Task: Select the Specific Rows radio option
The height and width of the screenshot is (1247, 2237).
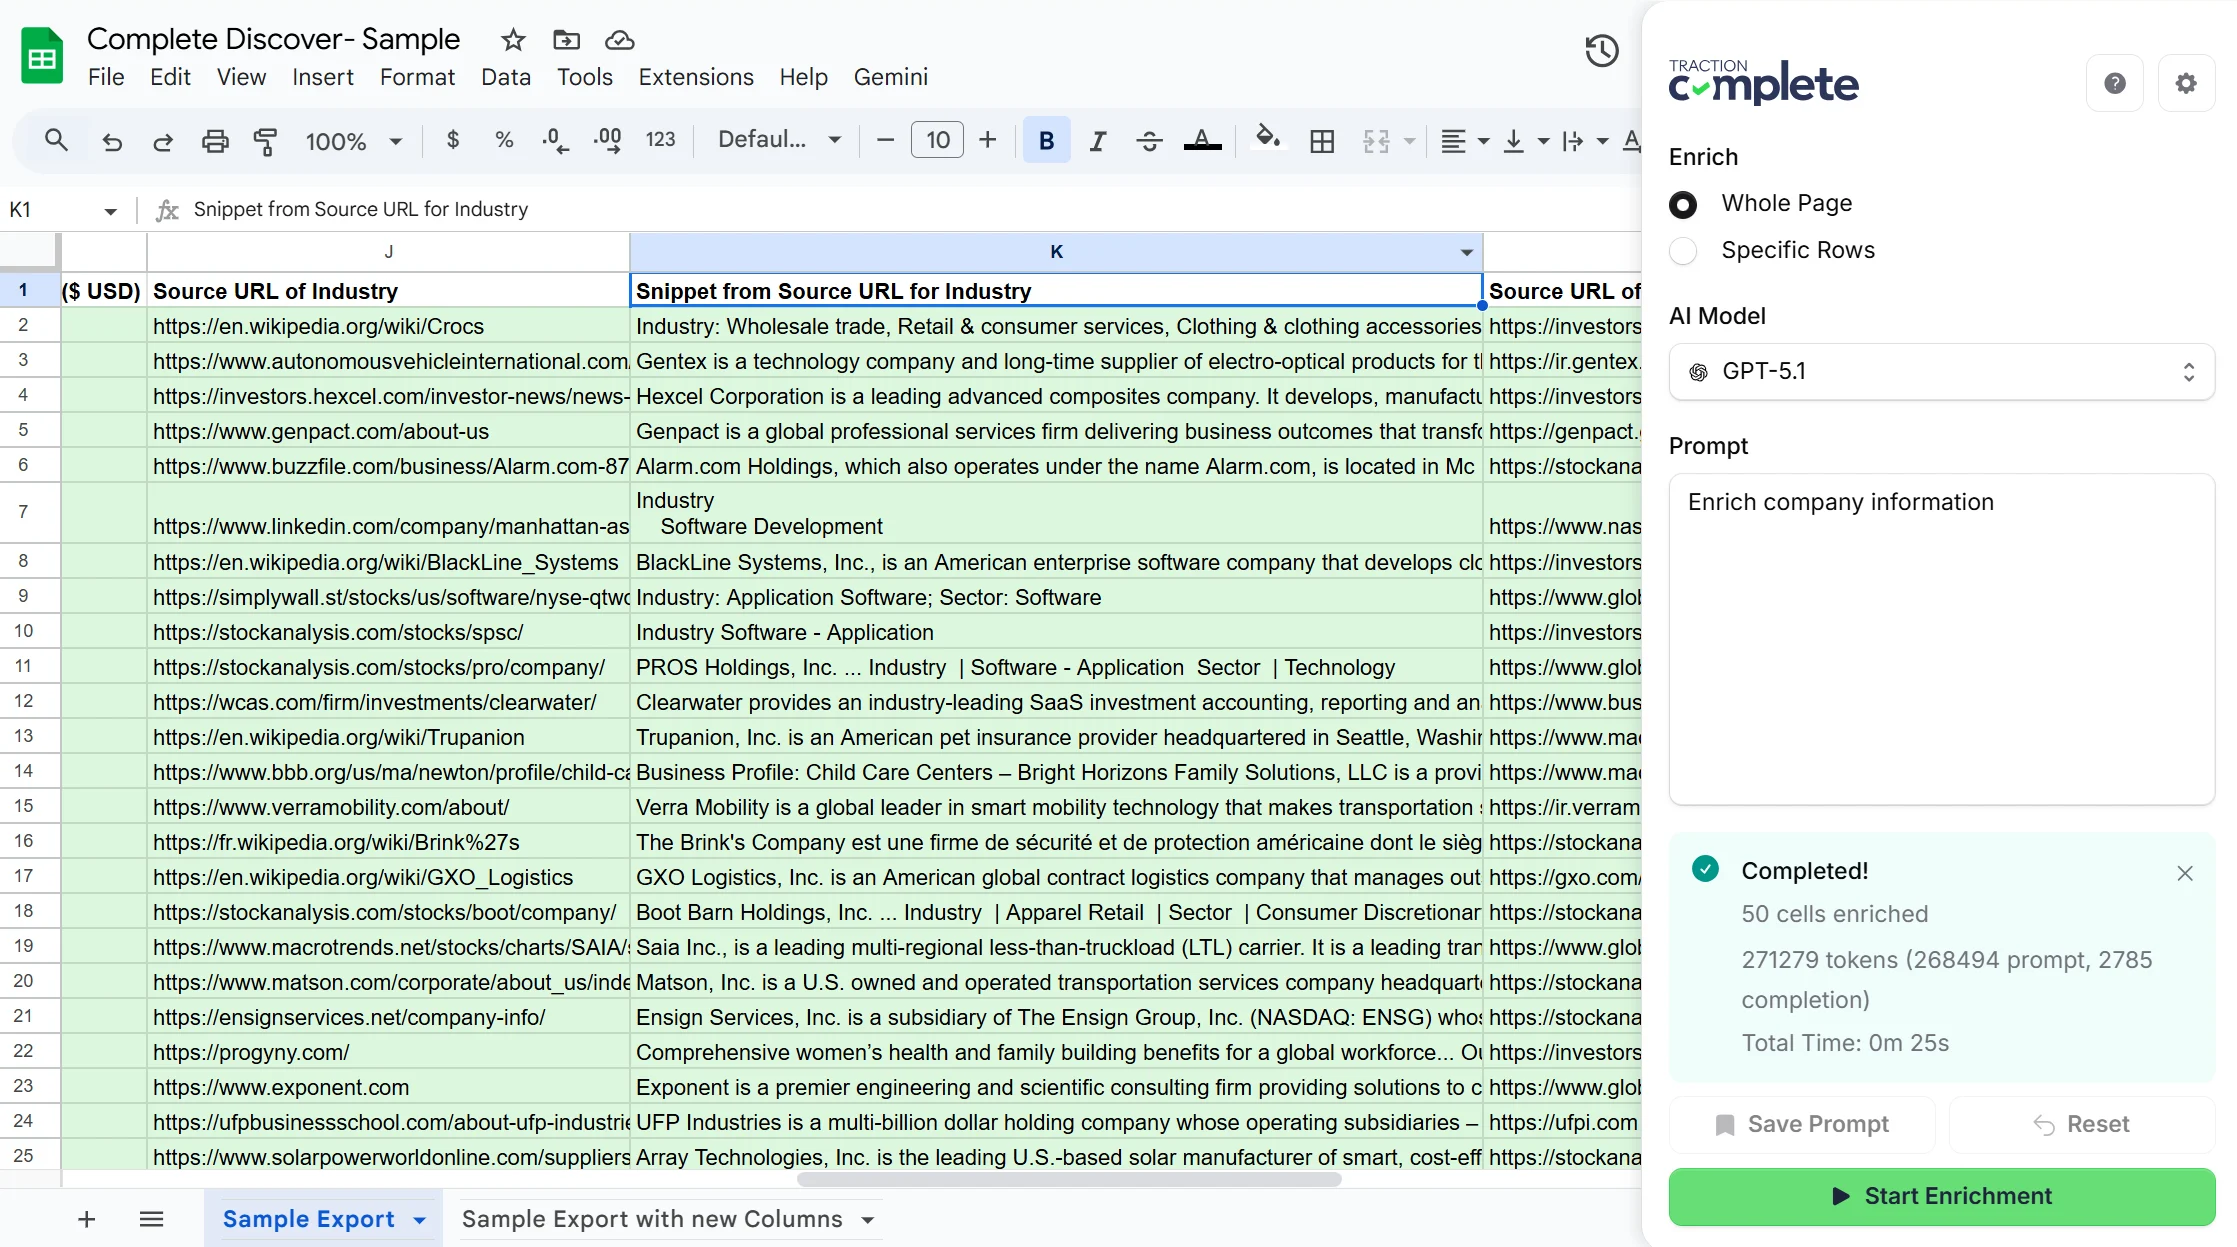Action: tap(1683, 251)
